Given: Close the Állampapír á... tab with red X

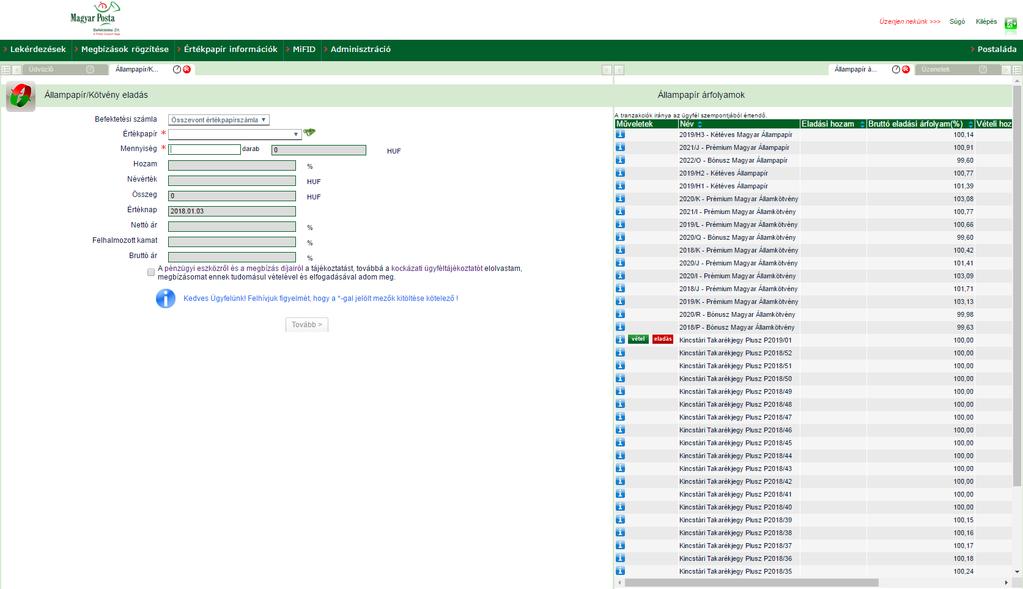Looking at the screenshot, I should pyautogui.click(x=906, y=69).
